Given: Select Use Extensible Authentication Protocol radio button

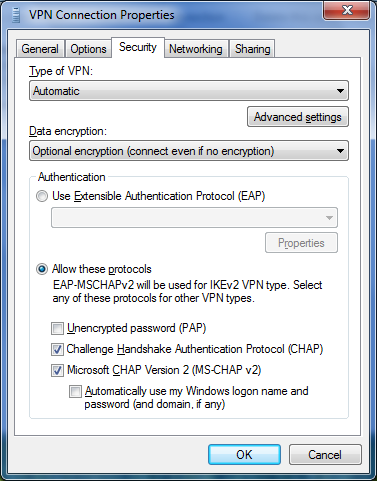Looking at the screenshot, I should pos(42,196).
